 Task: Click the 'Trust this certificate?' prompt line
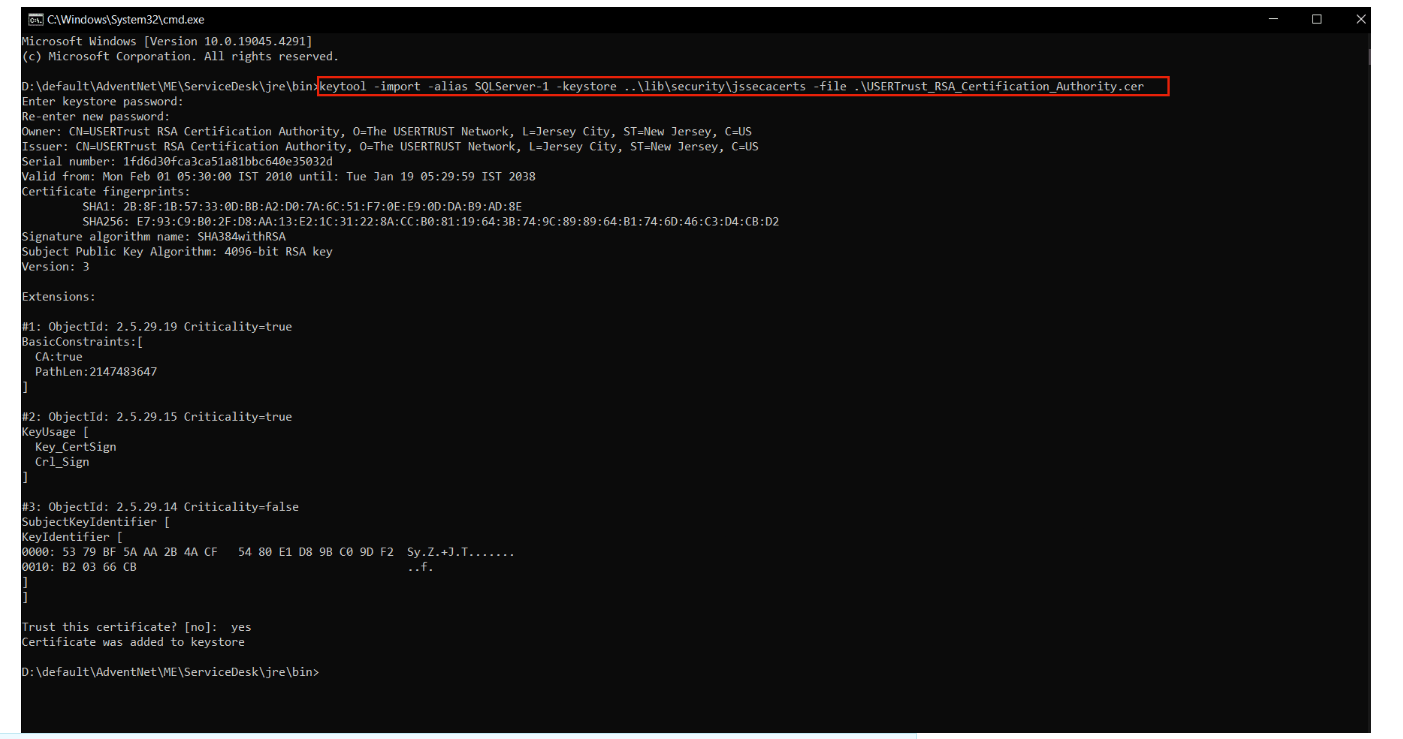(136, 627)
